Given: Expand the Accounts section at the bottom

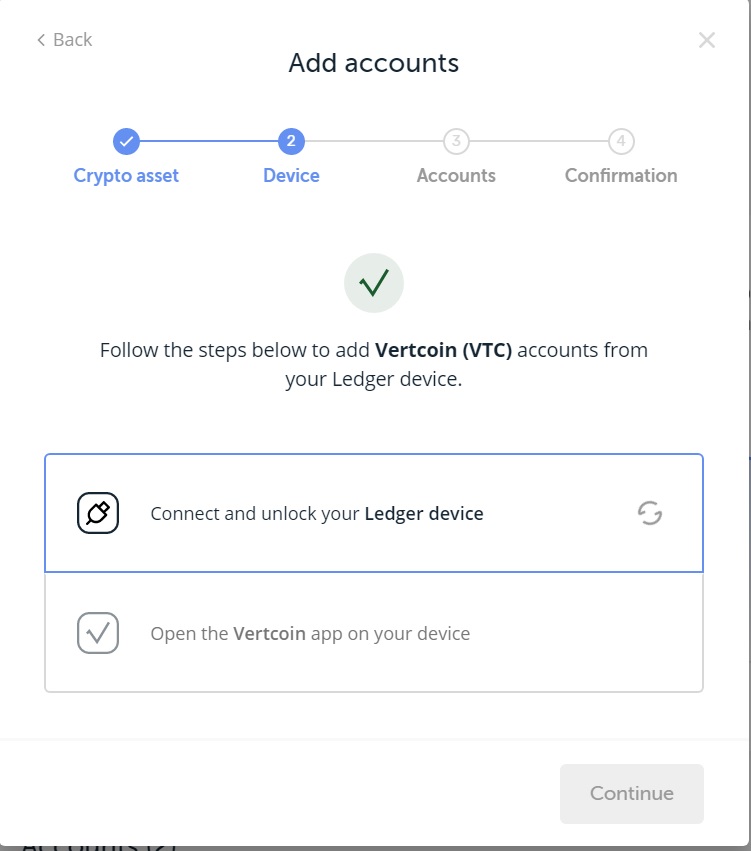Looking at the screenshot, I should [x=100, y=845].
